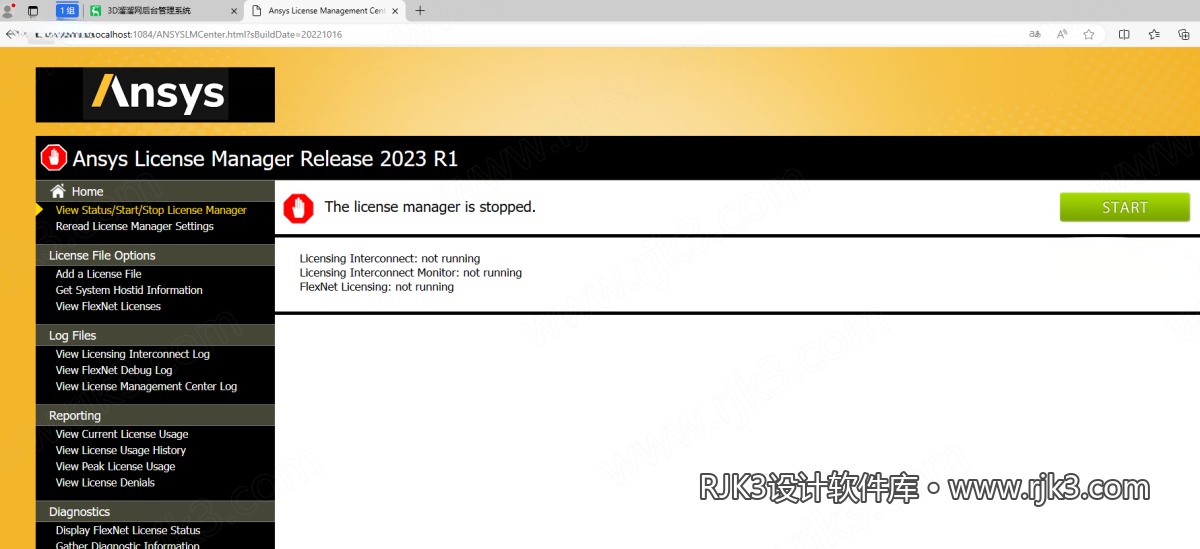
Task: Click the browser back arrow
Action: point(10,34)
